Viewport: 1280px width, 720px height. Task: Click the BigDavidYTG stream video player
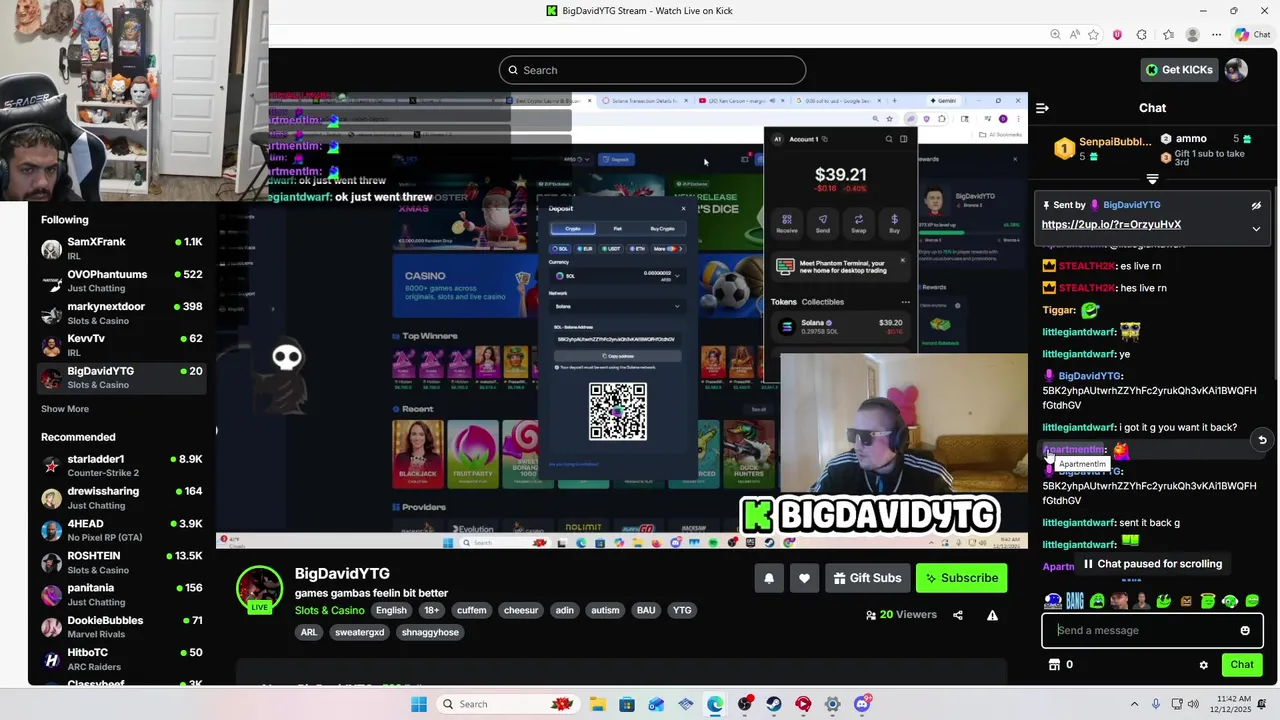point(622,320)
